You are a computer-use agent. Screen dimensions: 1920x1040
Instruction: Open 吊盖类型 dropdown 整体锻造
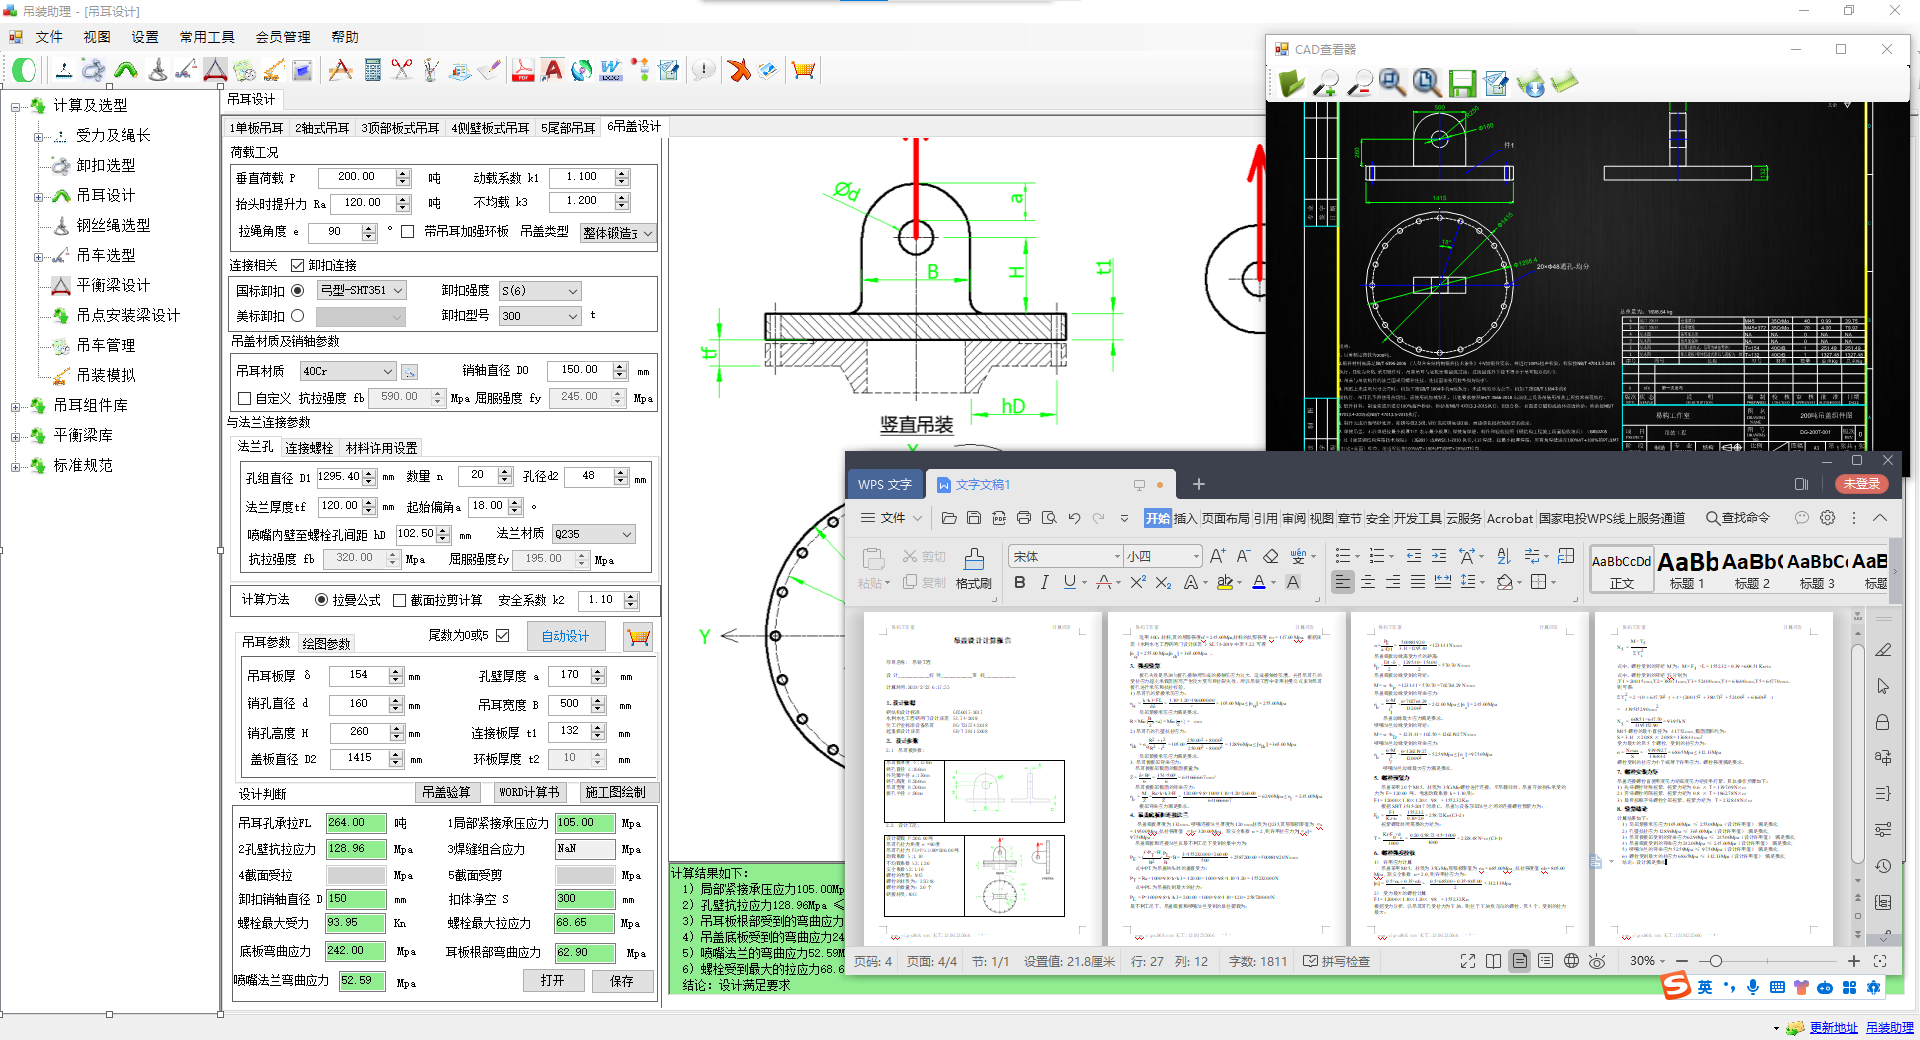[617, 233]
